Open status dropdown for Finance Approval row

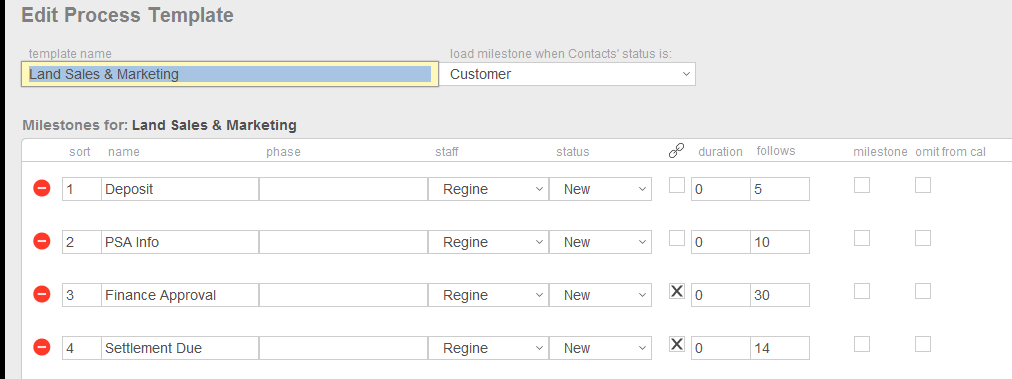point(600,295)
